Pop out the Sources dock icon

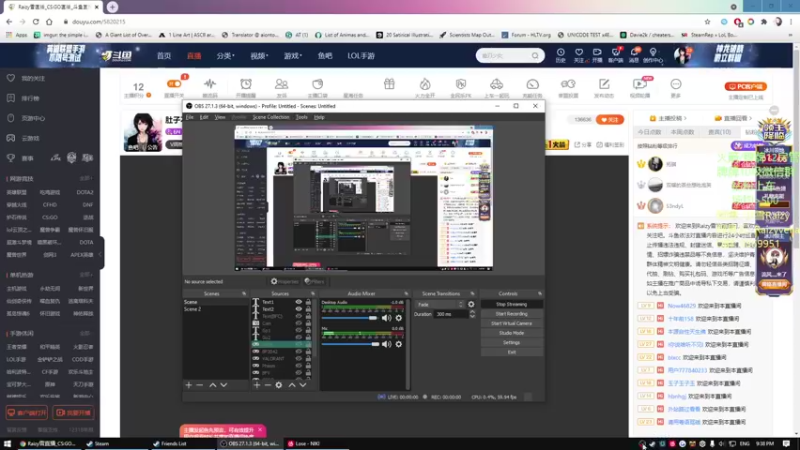[x=312, y=294]
